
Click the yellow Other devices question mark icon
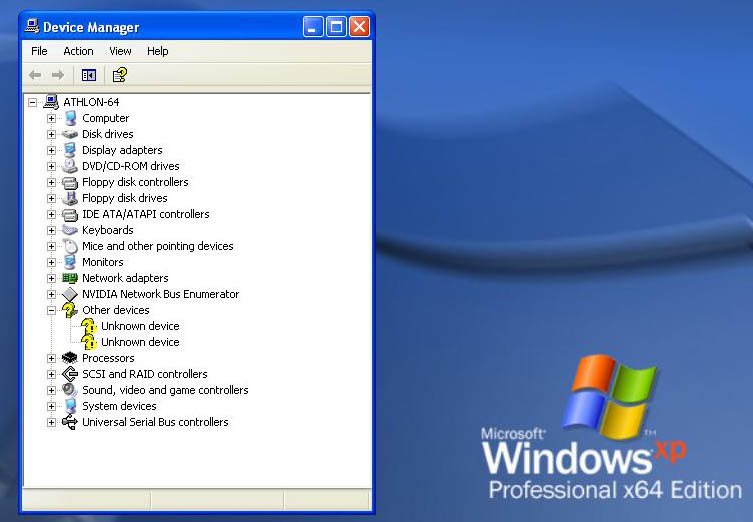click(x=70, y=310)
